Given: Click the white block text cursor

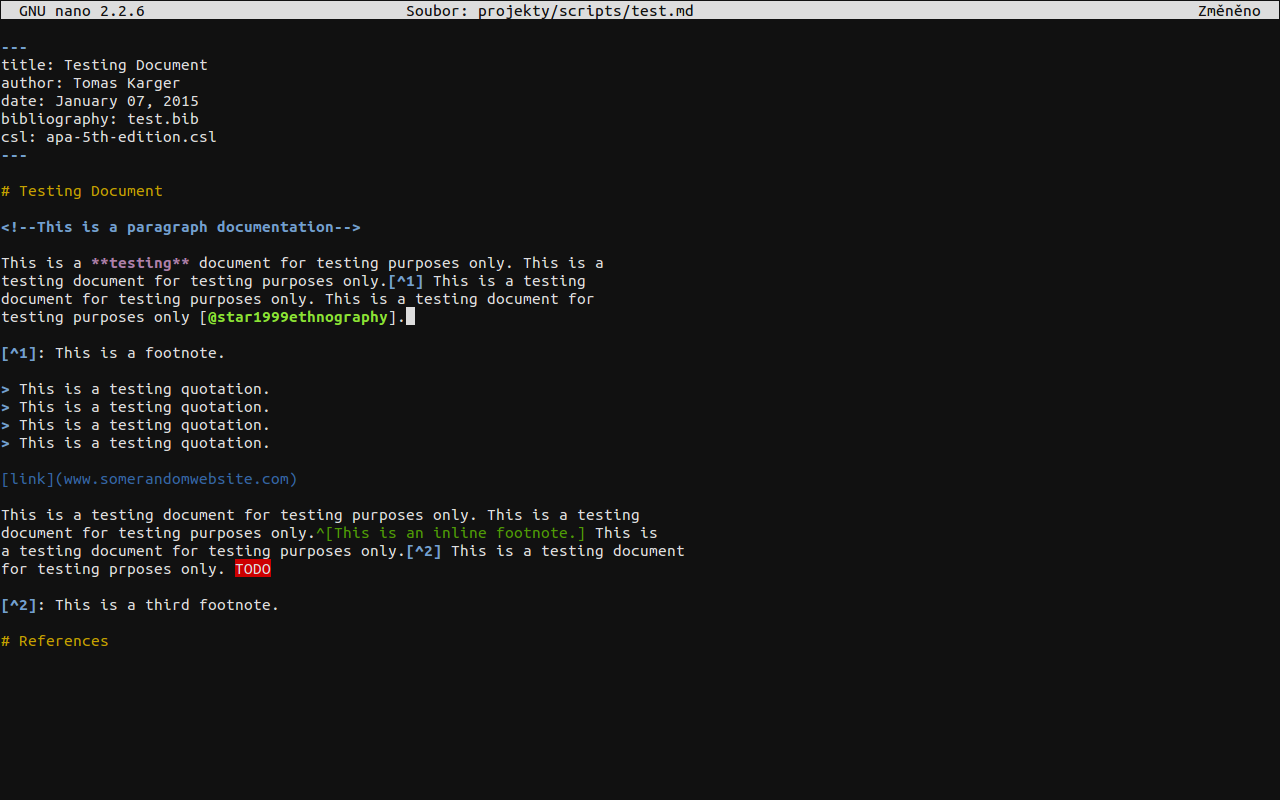Looking at the screenshot, I should [410, 317].
